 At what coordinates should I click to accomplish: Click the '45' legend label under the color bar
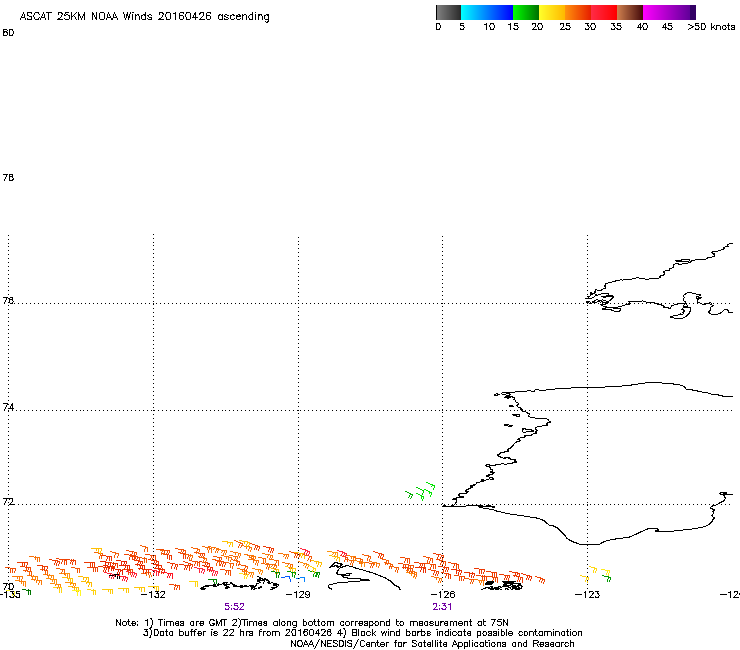(667, 27)
